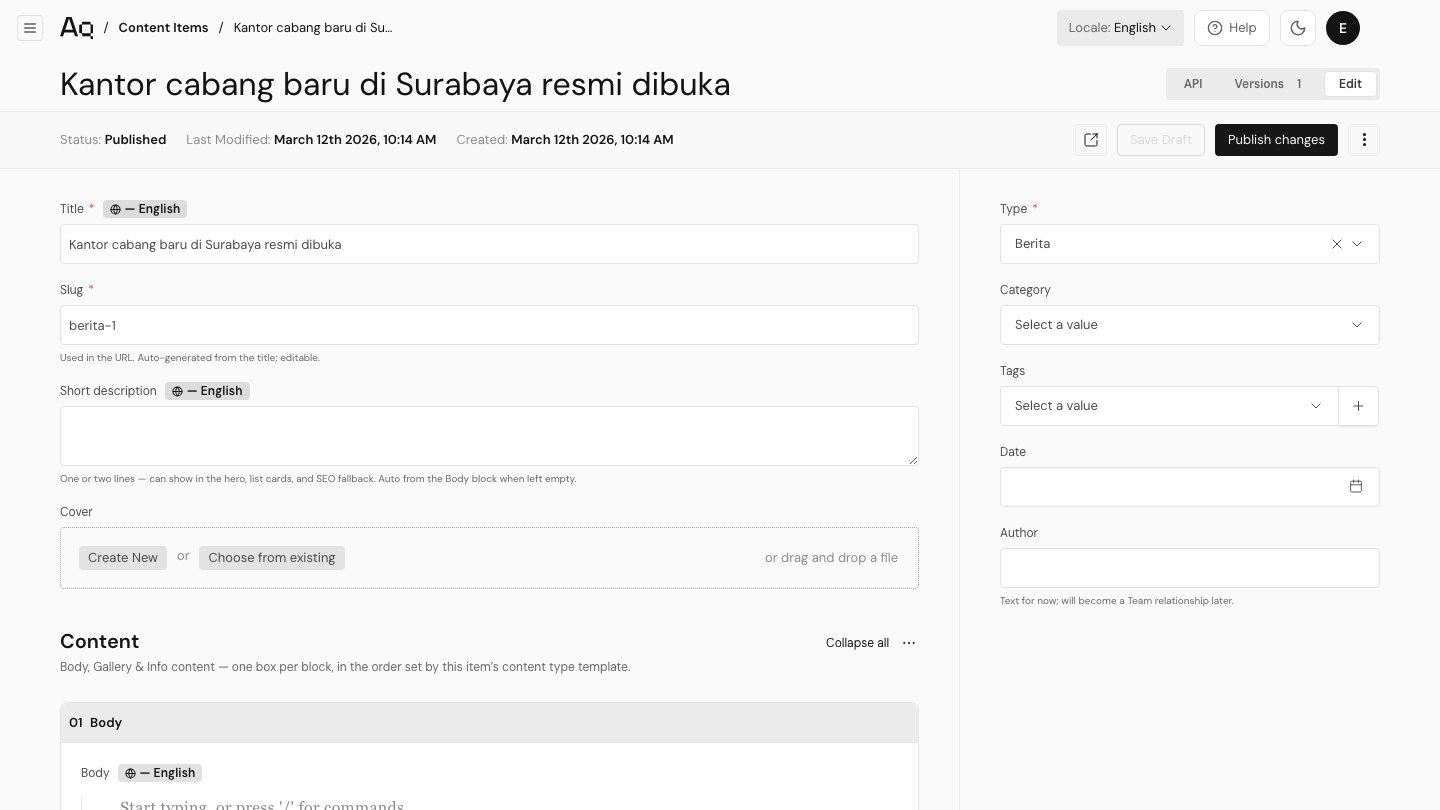Click Create New cover button
1440x810 pixels.
click(123, 558)
